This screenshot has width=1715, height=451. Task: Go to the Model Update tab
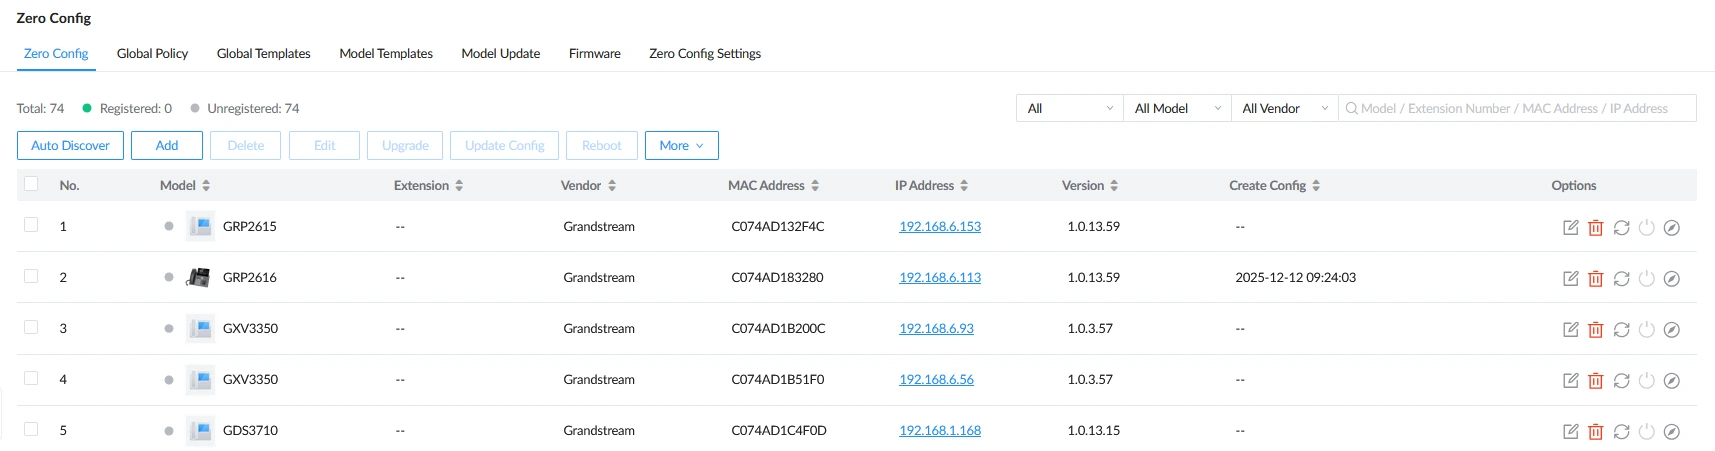(x=501, y=54)
